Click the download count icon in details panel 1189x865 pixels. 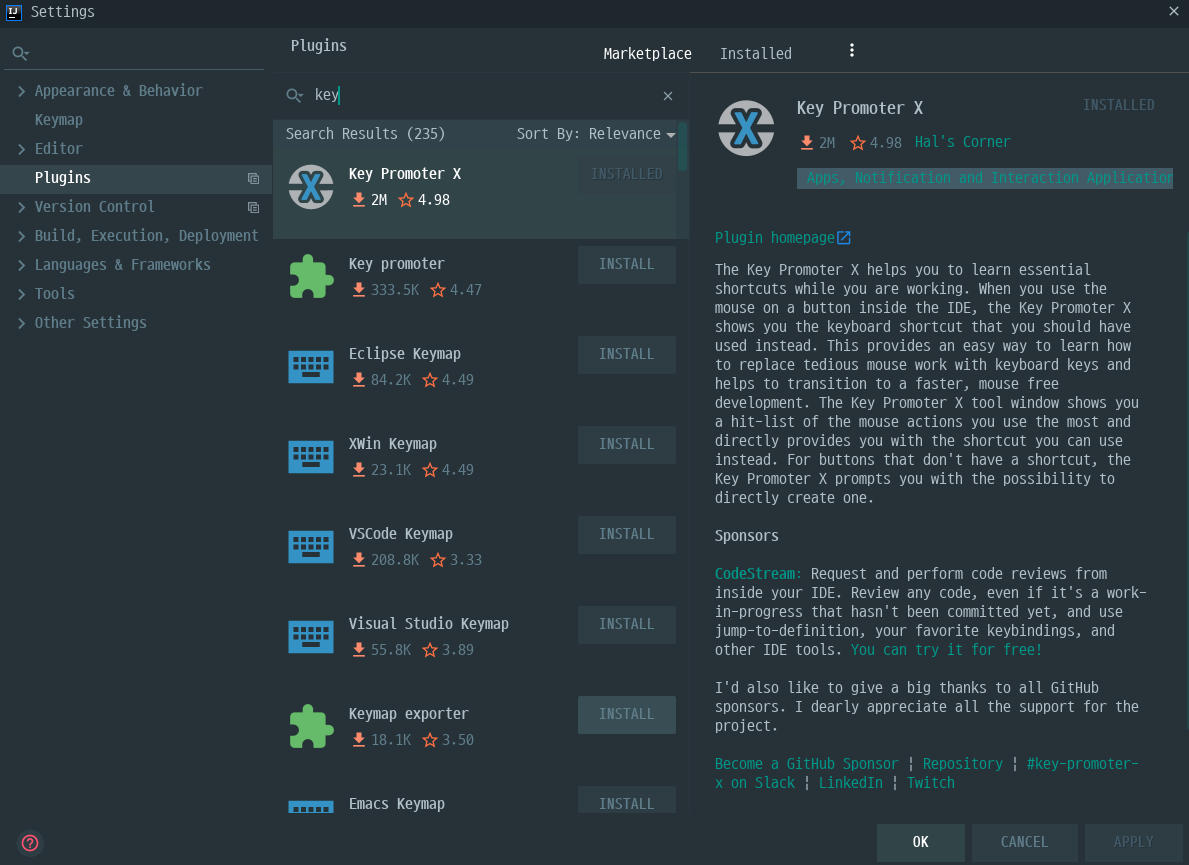coord(807,143)
